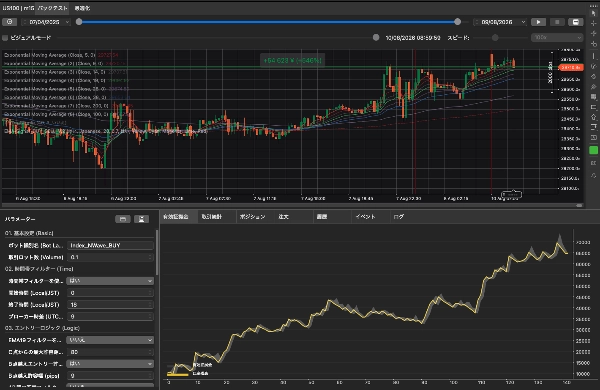This screenshot has width=600, height=390.
Task: Open the EMA フィルター dropdown showing いいえ
Action: coord(110,340)
